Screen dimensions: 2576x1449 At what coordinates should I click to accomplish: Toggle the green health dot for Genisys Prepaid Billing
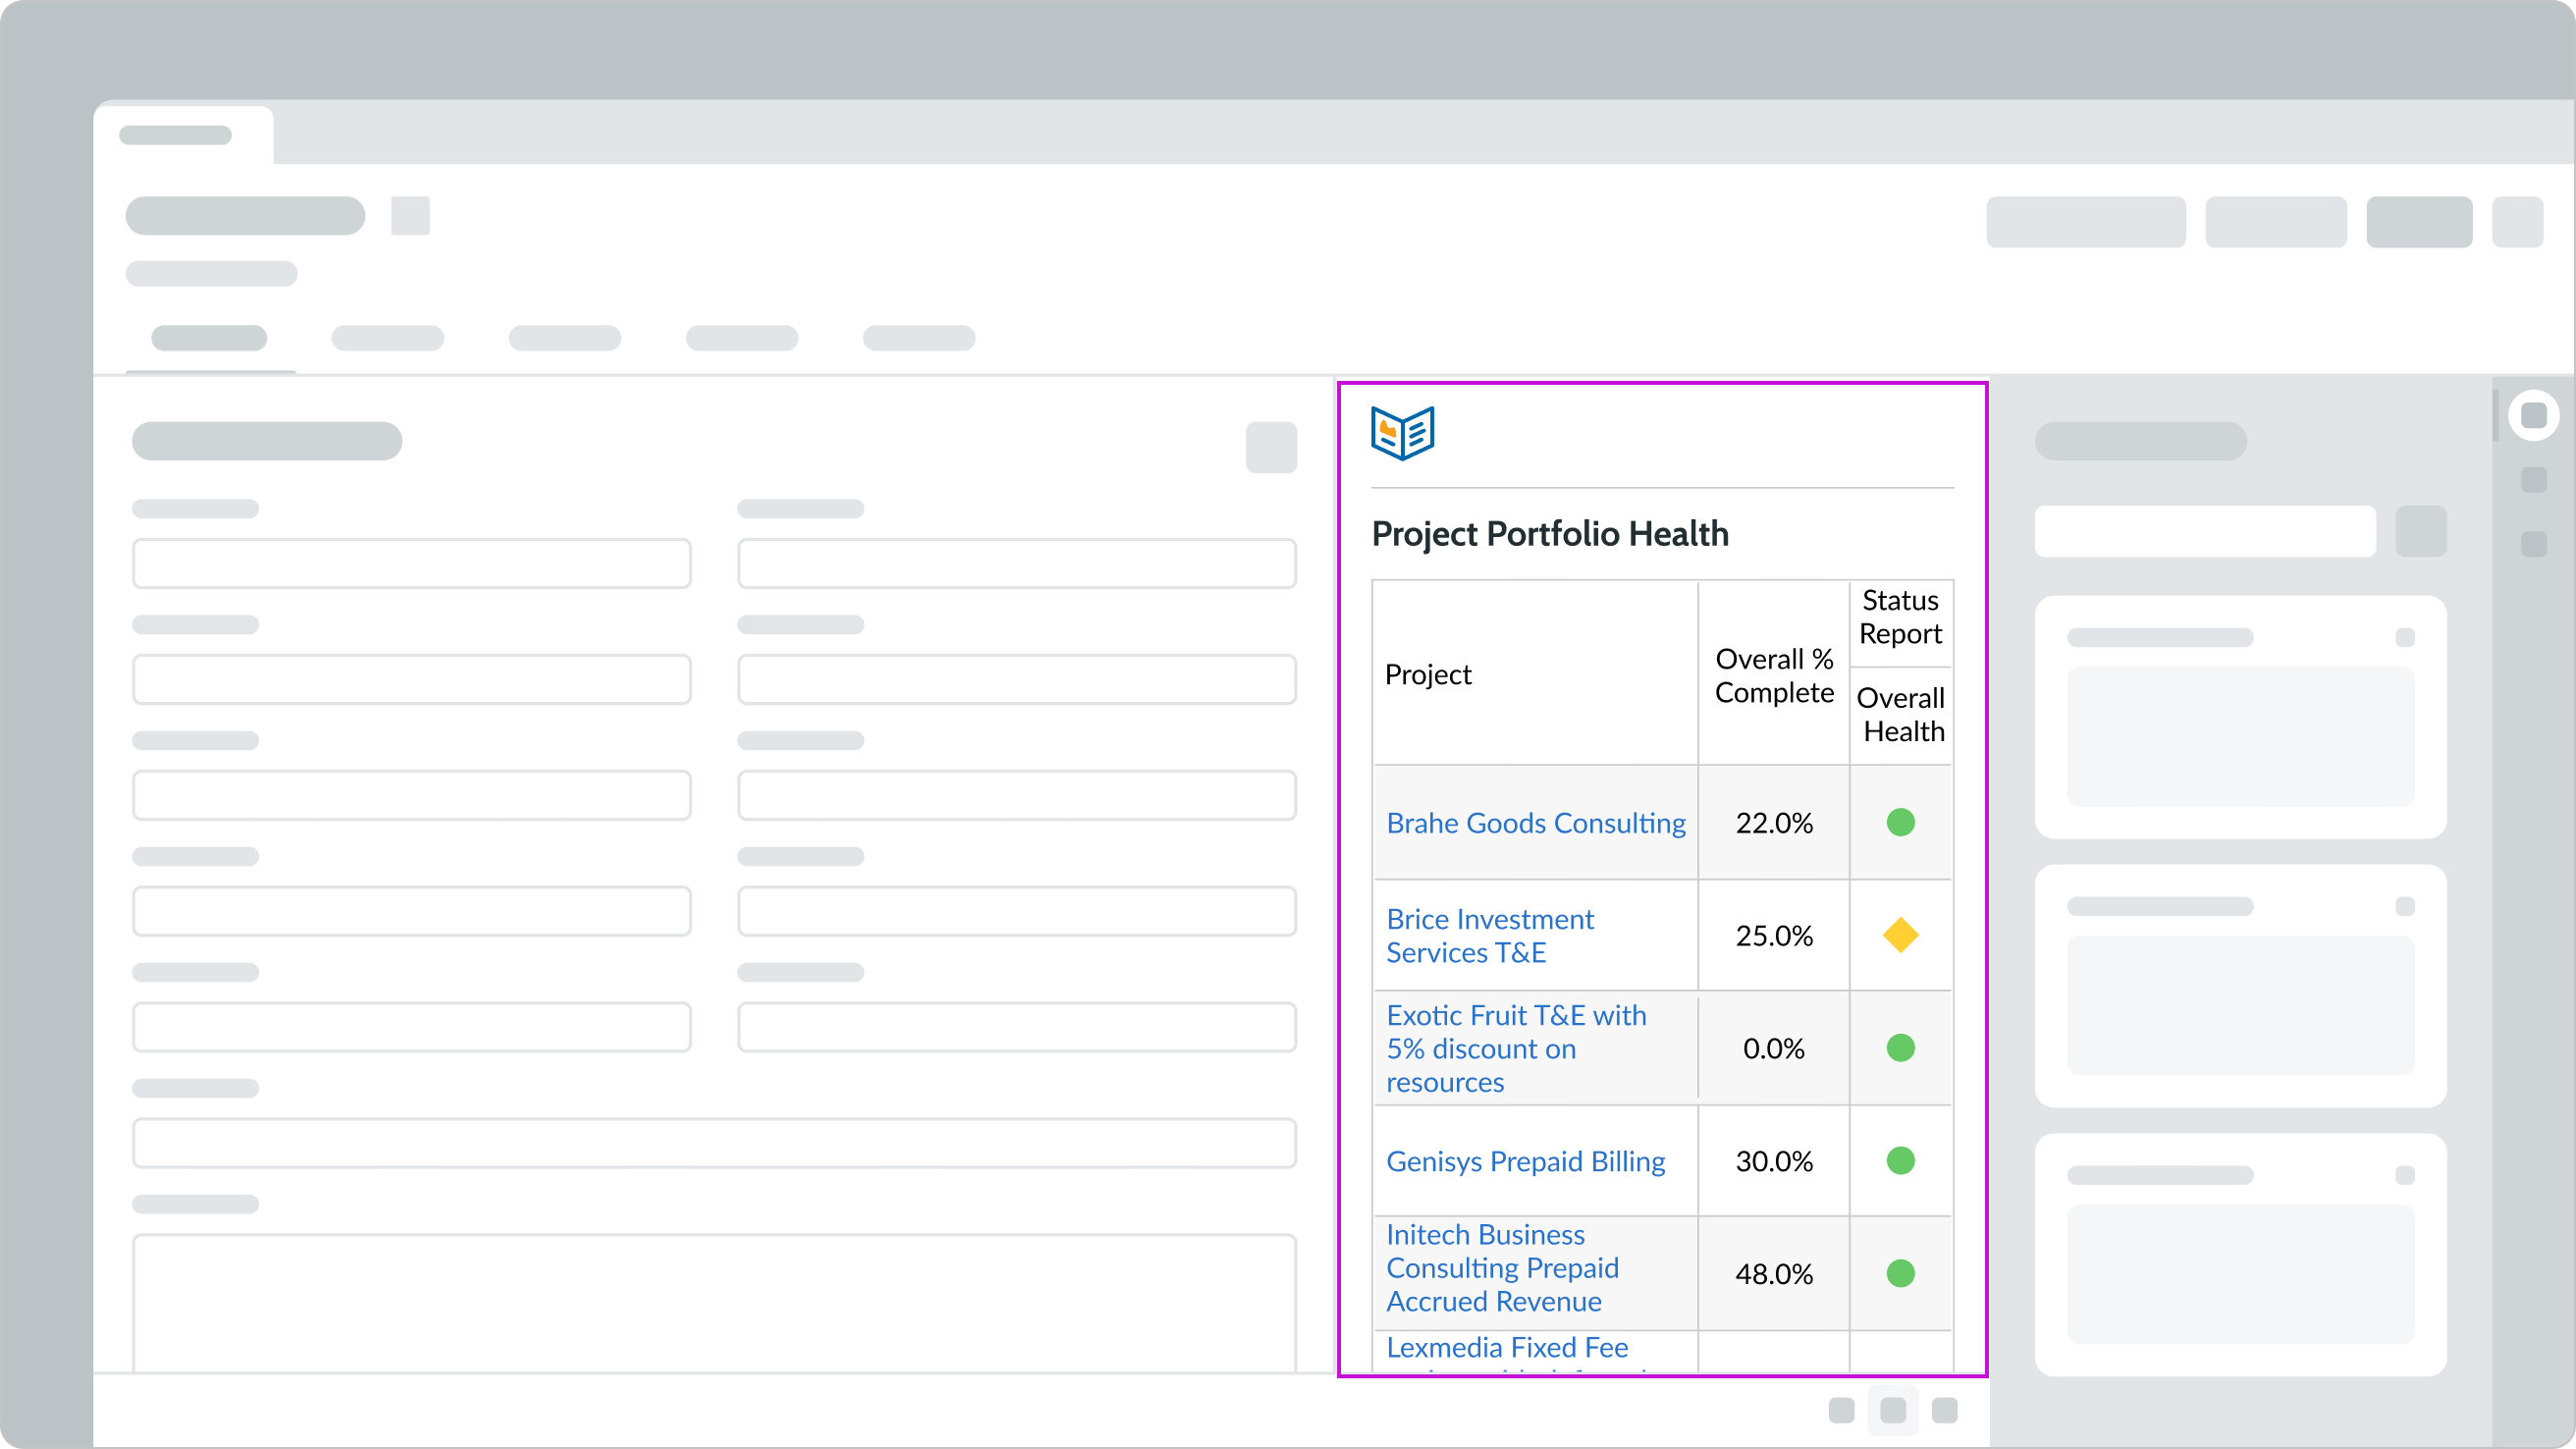pyautogui.click(x=1901, y=1161)
